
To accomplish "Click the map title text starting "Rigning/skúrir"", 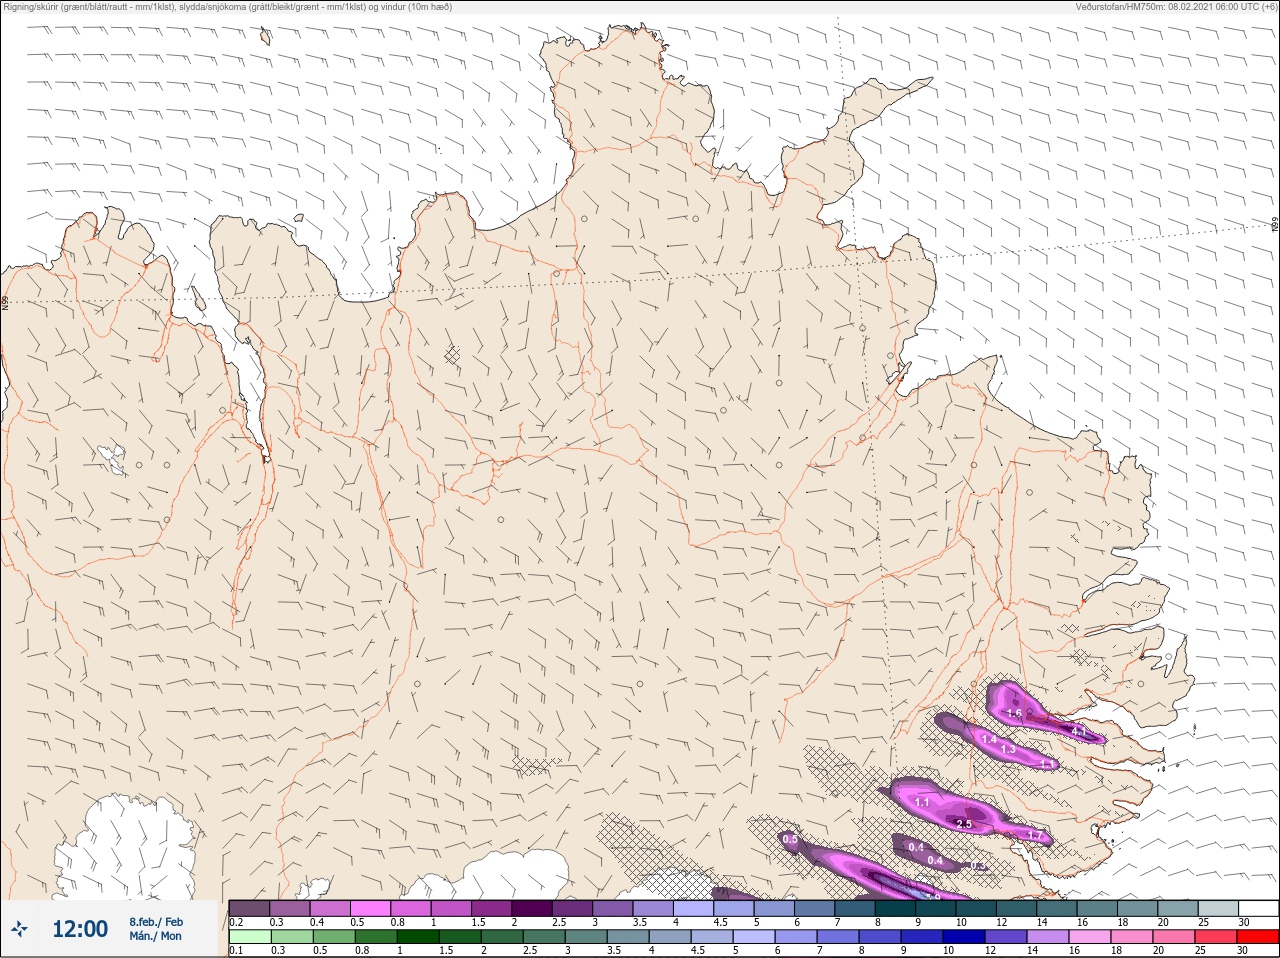I will 228,7.
